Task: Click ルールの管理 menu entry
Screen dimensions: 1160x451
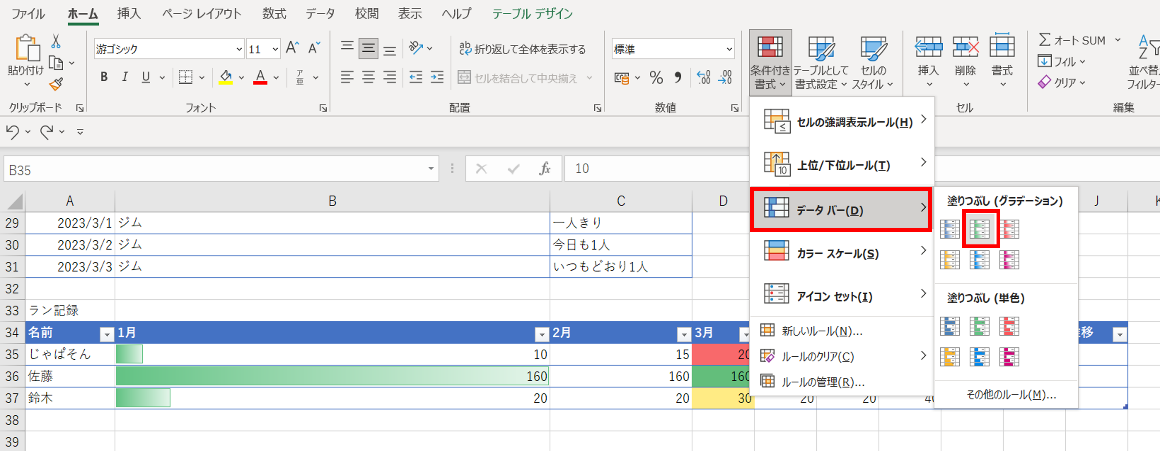Action: (843, 382)
